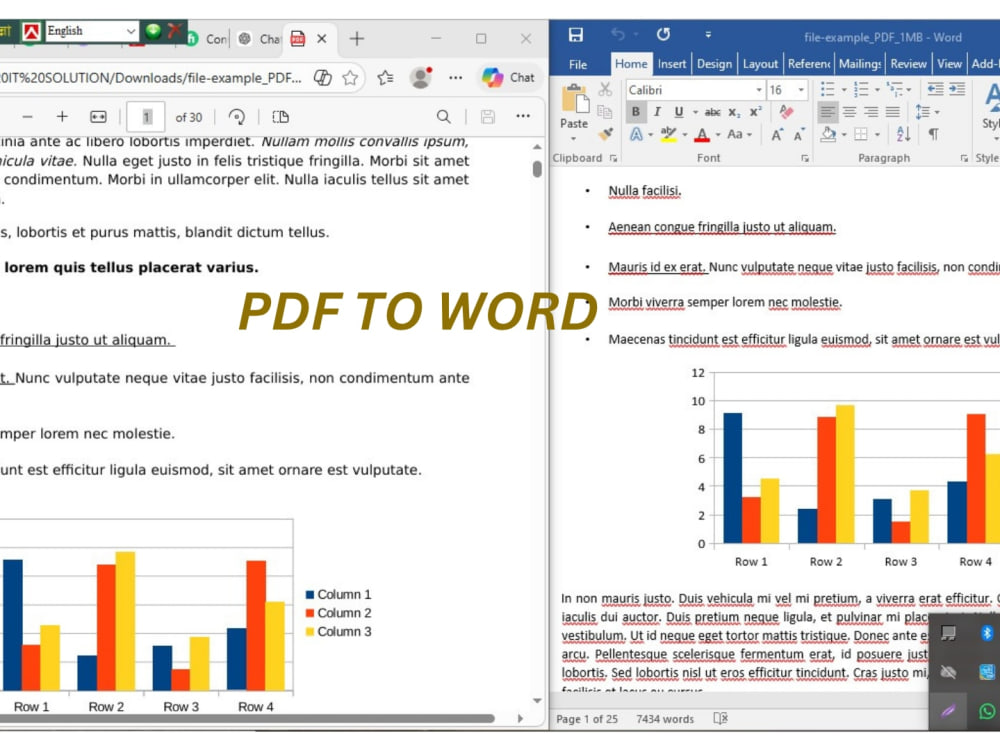
Task: Switch to the Layout tab
Action: (760, 64)
